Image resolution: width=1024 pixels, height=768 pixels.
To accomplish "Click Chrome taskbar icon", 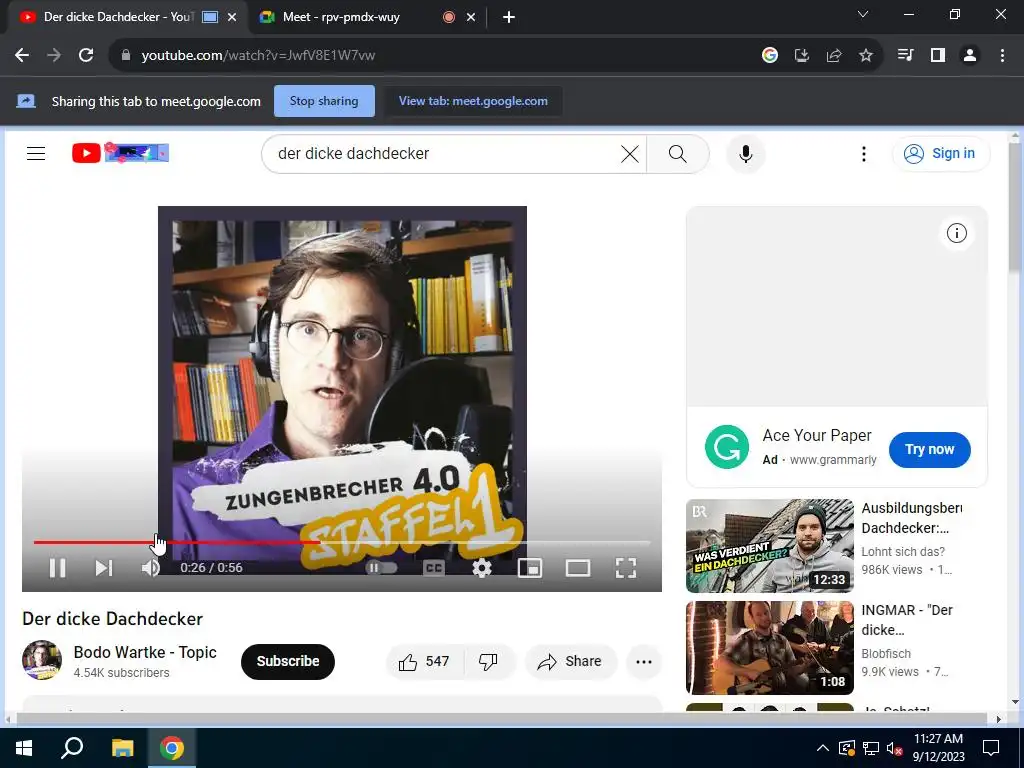I will click(172, 748).
